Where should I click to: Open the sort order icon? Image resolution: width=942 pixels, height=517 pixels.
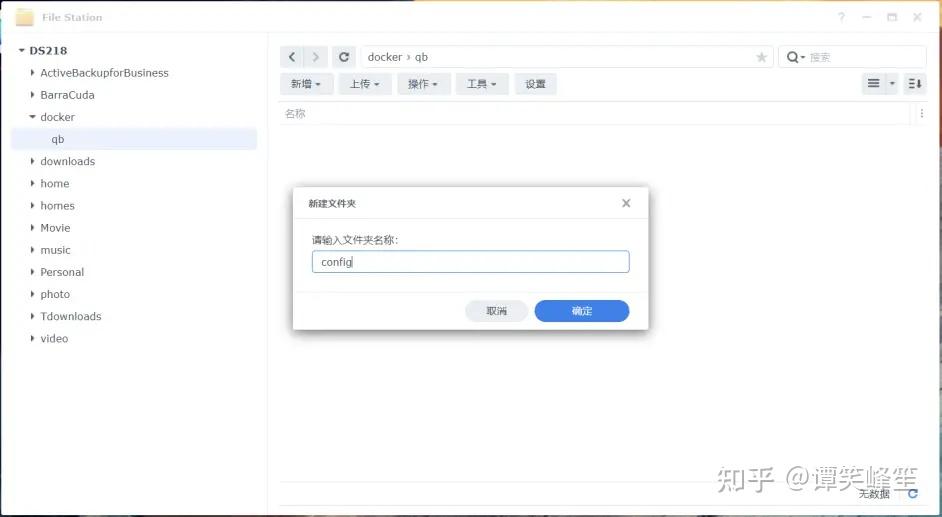click(x=915, y=83)
